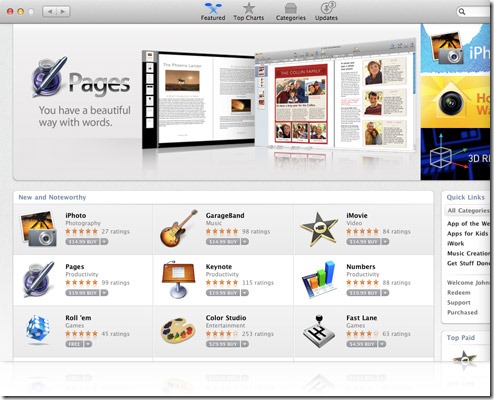Screen dimensions: 494x400
Task: View Keynote's 115 ratings
Action: click(x=258, y=283)
